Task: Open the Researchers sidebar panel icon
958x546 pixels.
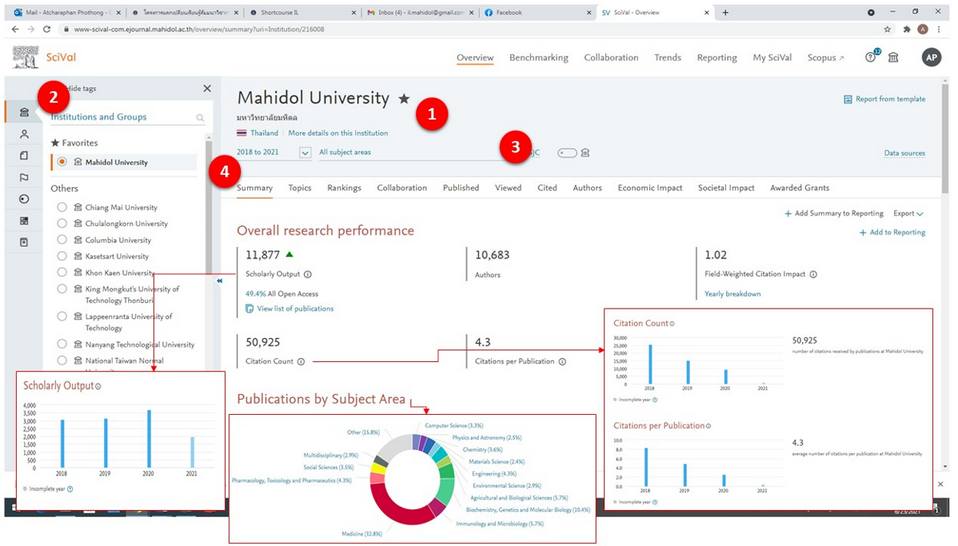Action: pyautogui.click(x=24, y=134)
